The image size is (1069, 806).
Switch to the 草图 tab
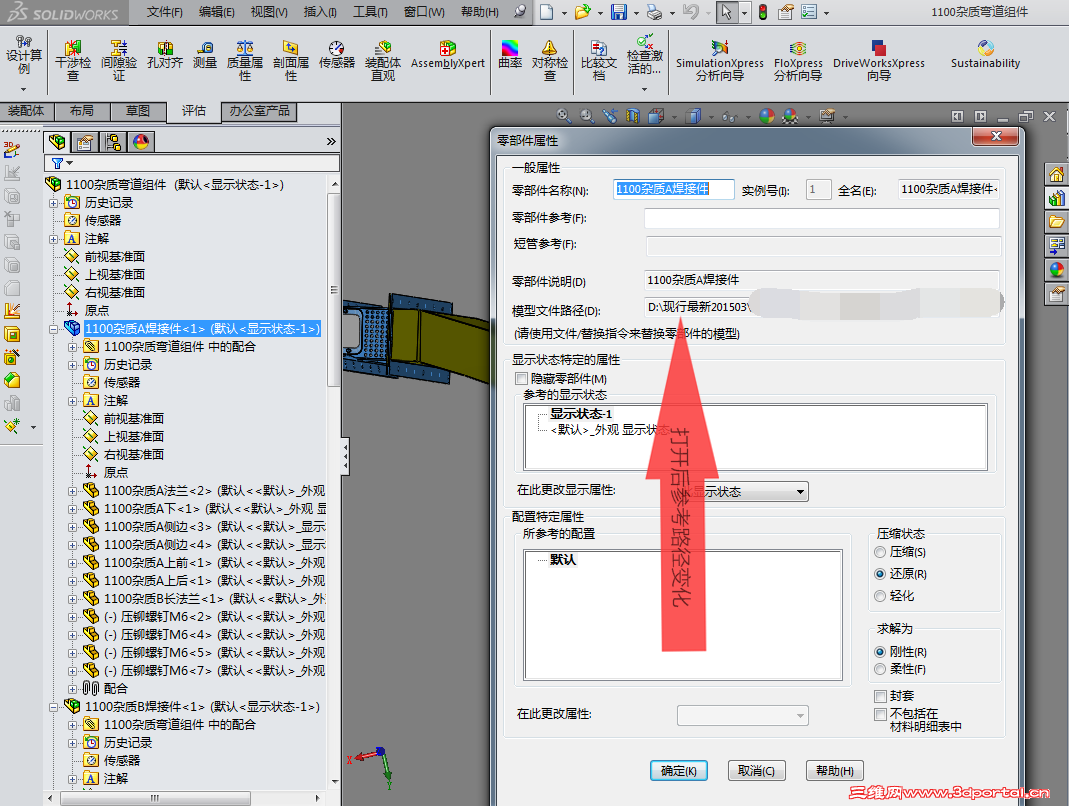(138, 111)
